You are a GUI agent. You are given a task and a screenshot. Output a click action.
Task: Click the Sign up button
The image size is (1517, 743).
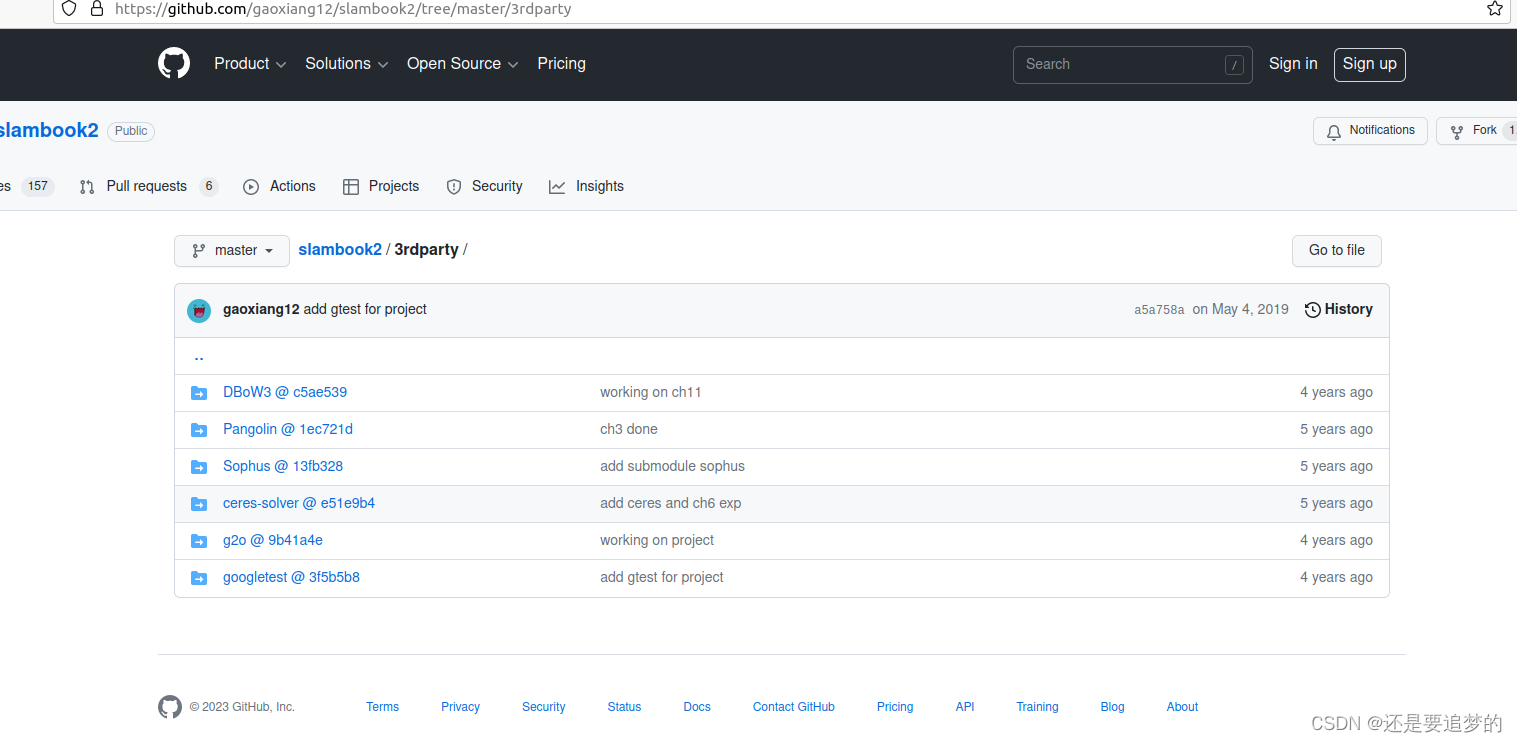1370,65
